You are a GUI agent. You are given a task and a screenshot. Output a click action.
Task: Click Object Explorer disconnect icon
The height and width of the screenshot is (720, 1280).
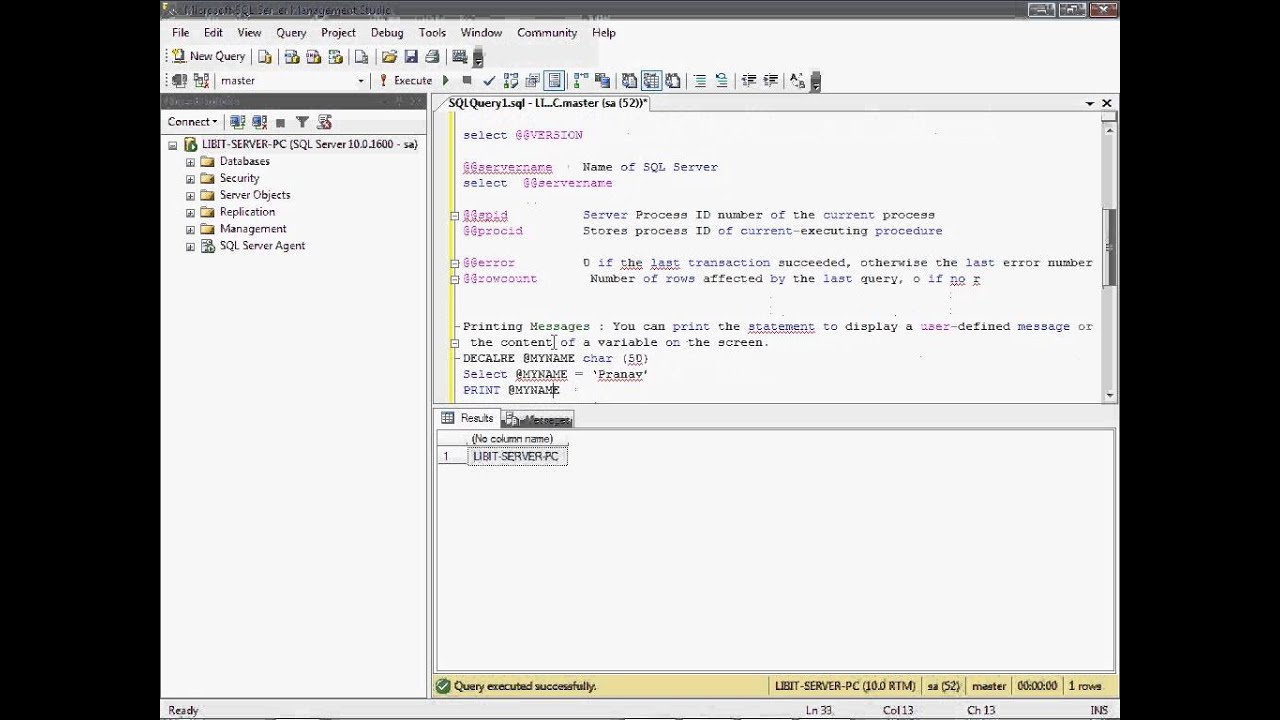click(x=259, y=122)
